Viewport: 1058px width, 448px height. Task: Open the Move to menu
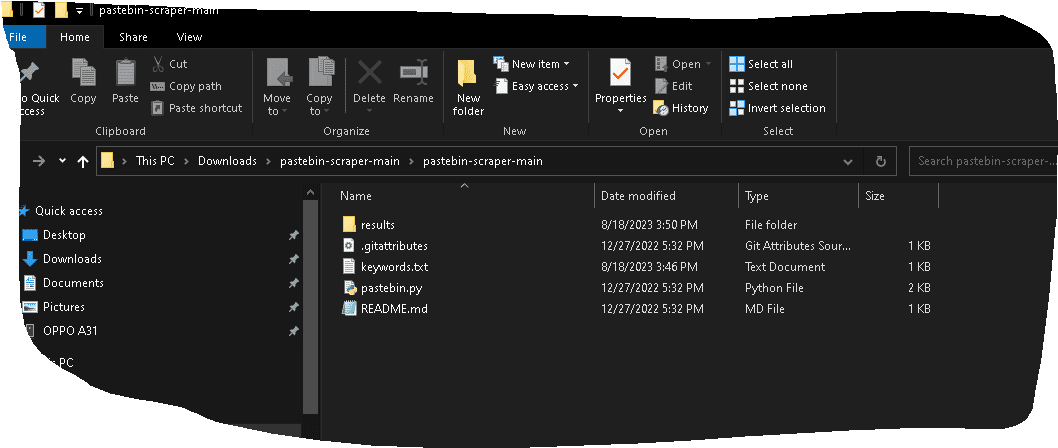pyautogui.click(x=277, y=86)
